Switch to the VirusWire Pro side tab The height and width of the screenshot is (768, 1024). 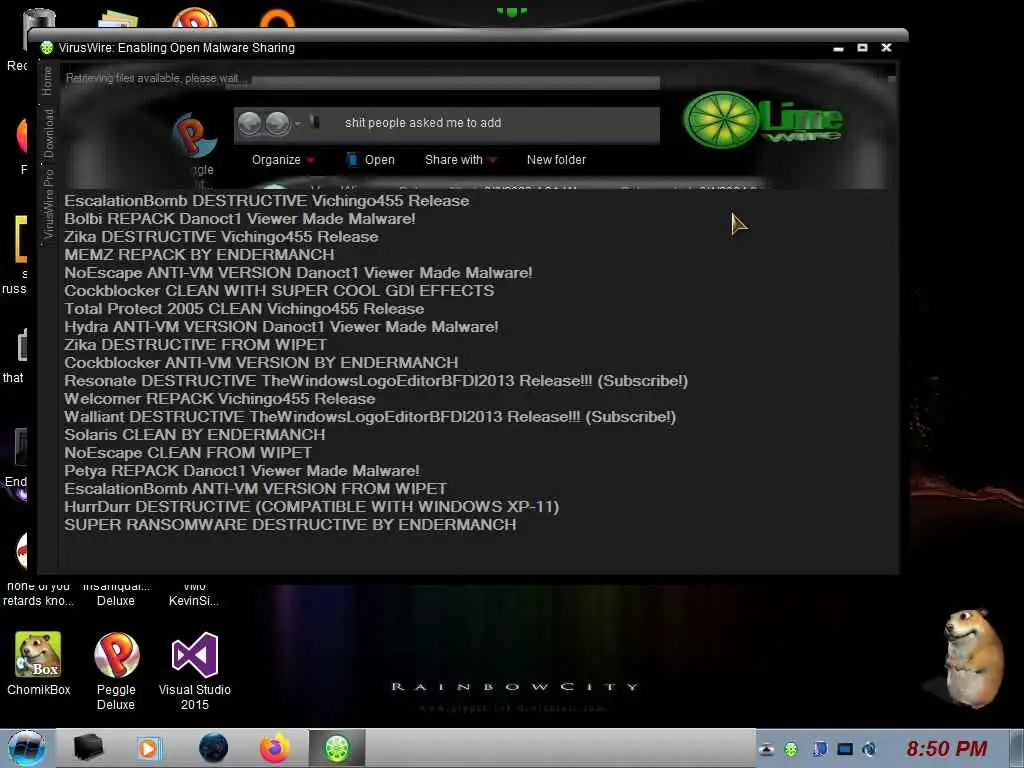pos(48,204)
